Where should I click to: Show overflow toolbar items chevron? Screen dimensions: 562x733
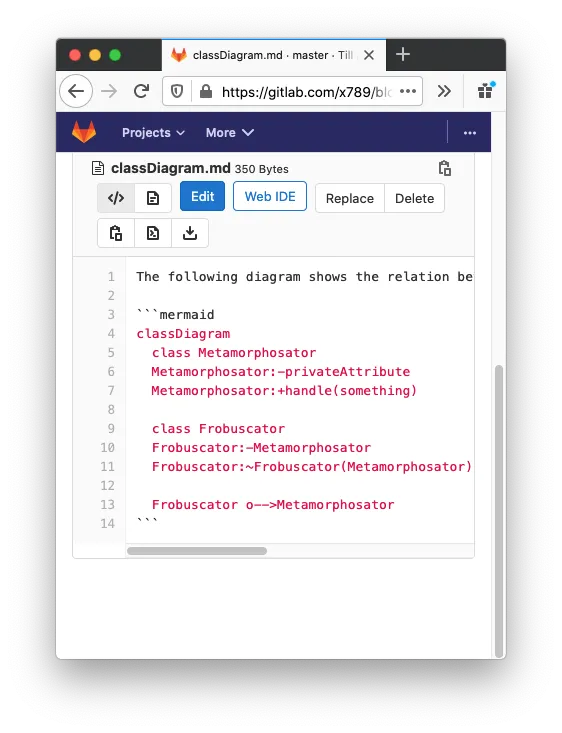tap(444, 91)
